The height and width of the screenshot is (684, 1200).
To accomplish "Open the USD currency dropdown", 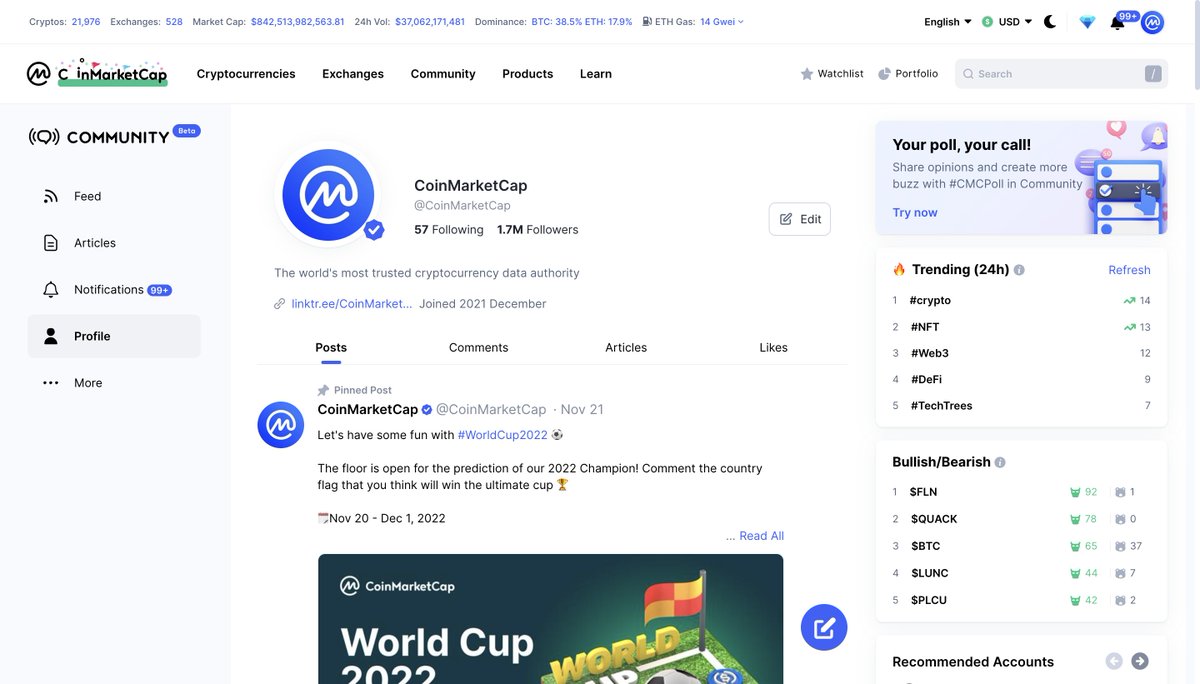I will [x=1007, y=22].
